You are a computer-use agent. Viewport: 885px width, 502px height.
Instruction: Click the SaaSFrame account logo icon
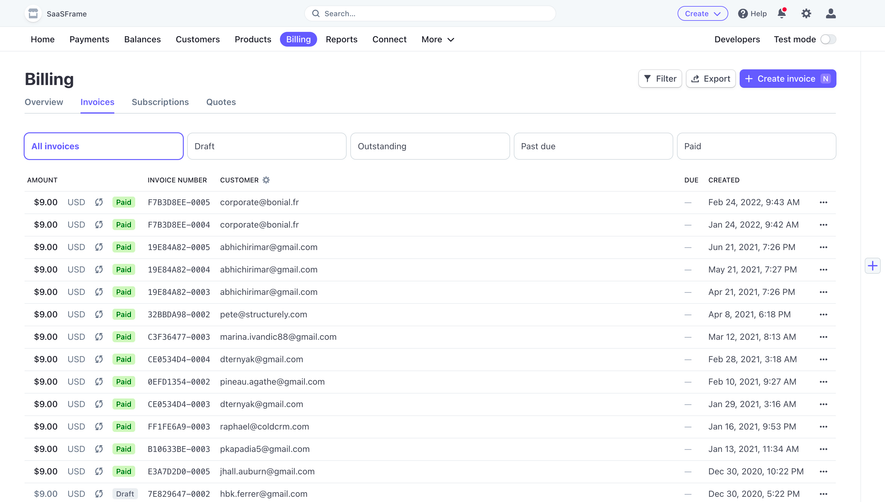(33, 14)
